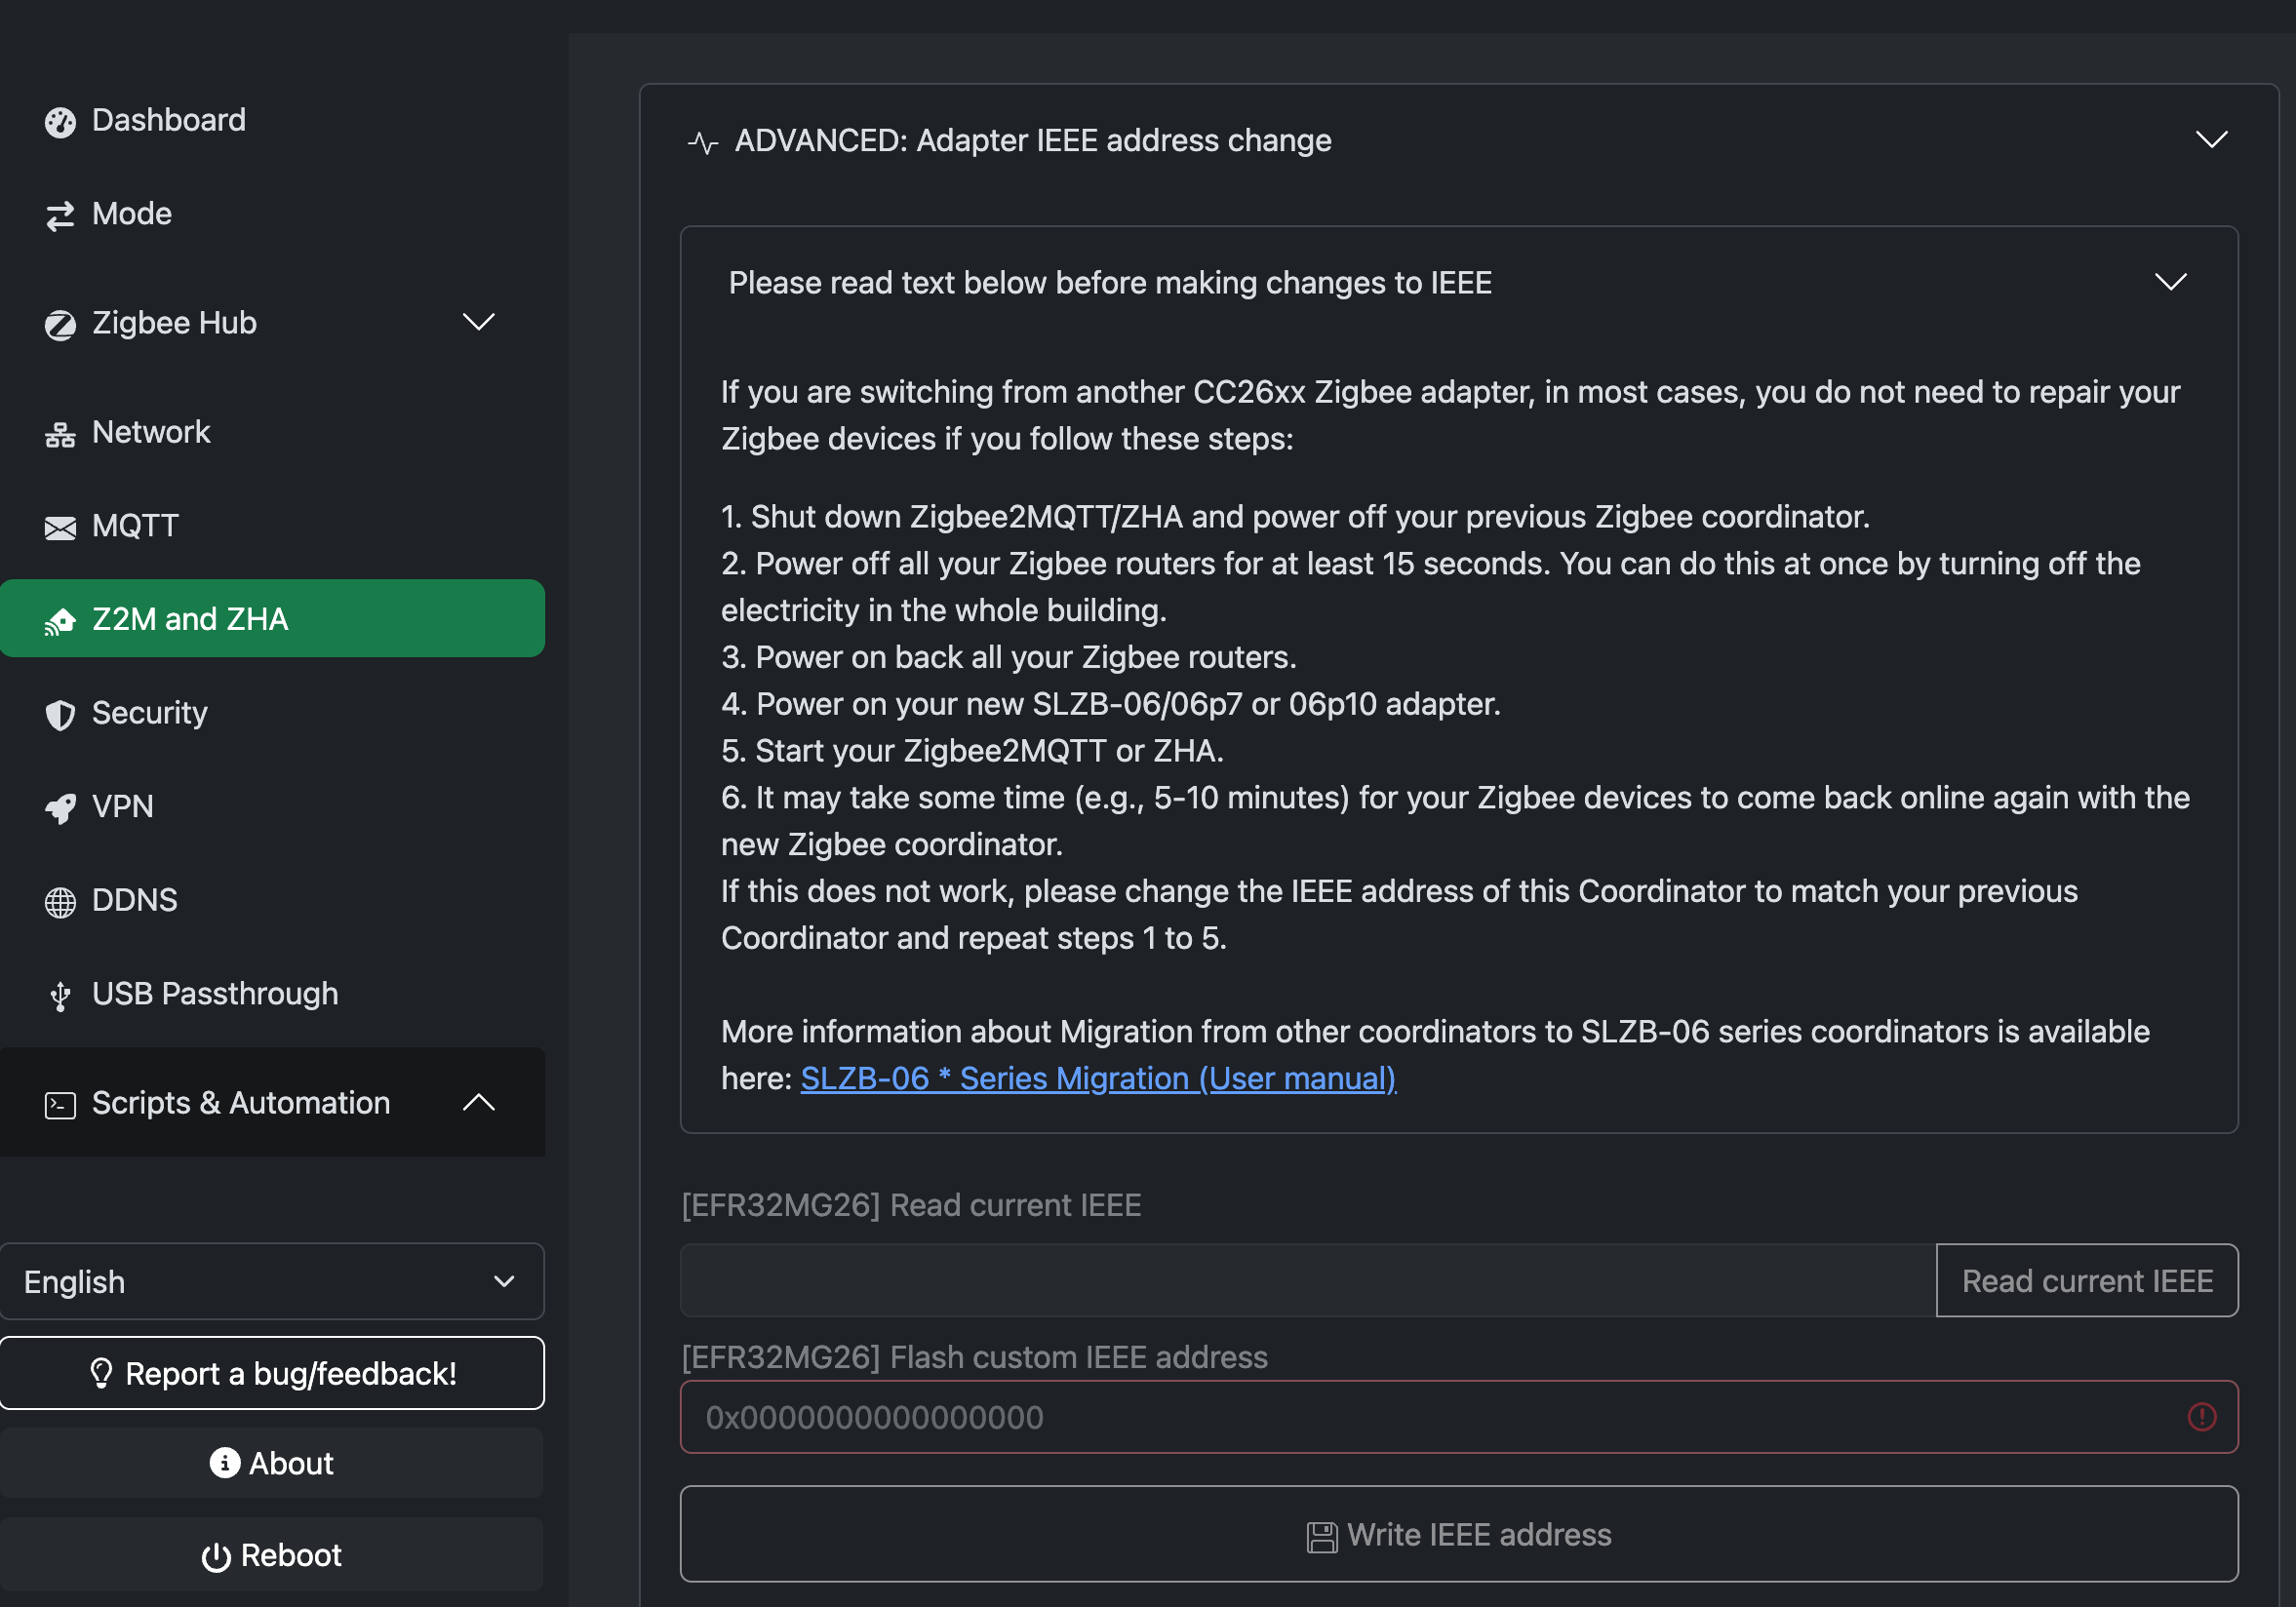Screen dimensions: 2296x1607
Task: Click the Mode swap-arrows icon
Action: pos(60,215)
